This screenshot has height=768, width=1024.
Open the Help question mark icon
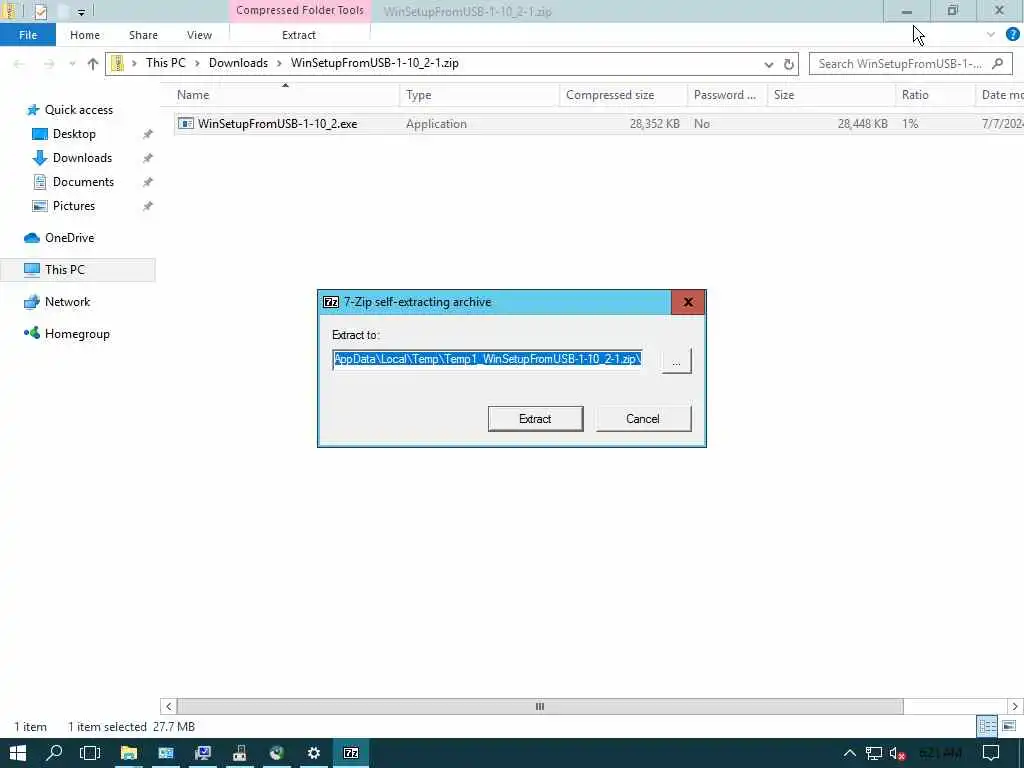tap(1012, 34)
